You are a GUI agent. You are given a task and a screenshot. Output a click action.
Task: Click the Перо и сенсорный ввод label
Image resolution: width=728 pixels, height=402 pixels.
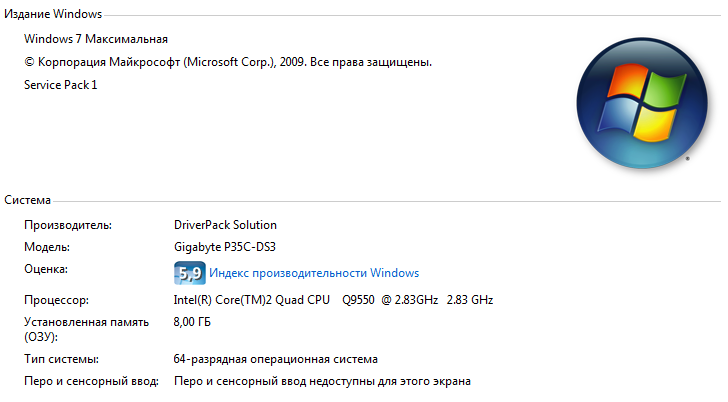pyautogui.click(x=91, y=382)
